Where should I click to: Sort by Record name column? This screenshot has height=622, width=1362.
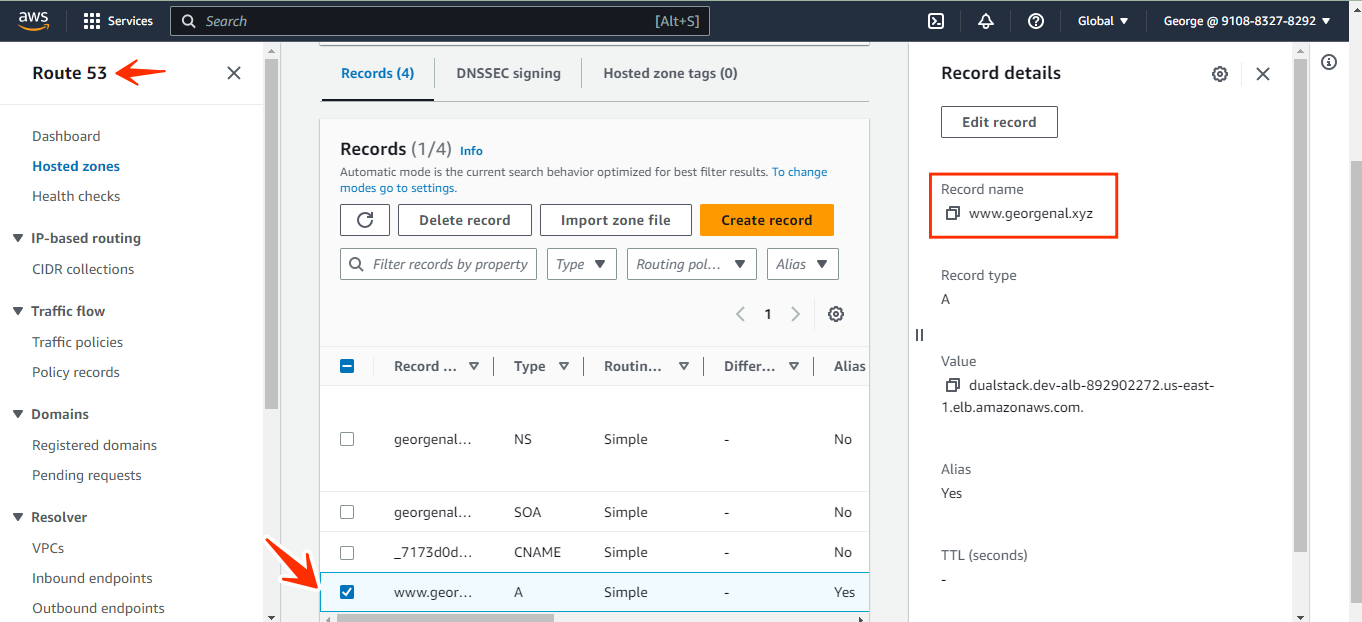[x=474, y=366]
